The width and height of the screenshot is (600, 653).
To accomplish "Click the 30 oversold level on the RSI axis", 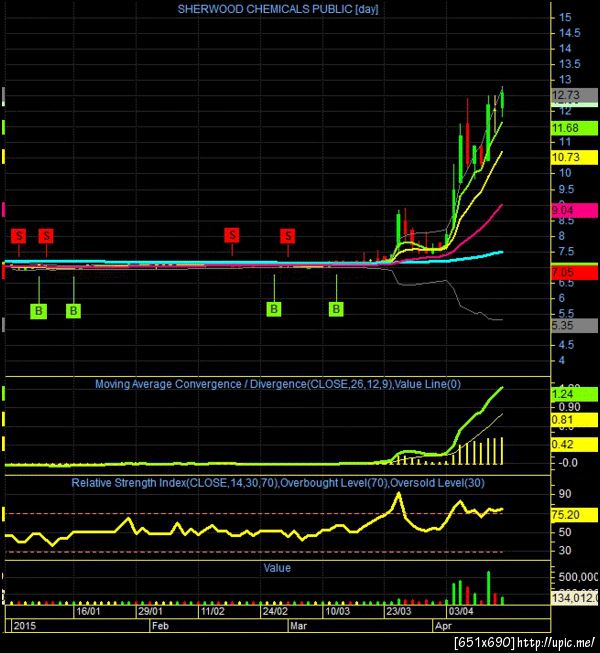I will coord(565,551).
